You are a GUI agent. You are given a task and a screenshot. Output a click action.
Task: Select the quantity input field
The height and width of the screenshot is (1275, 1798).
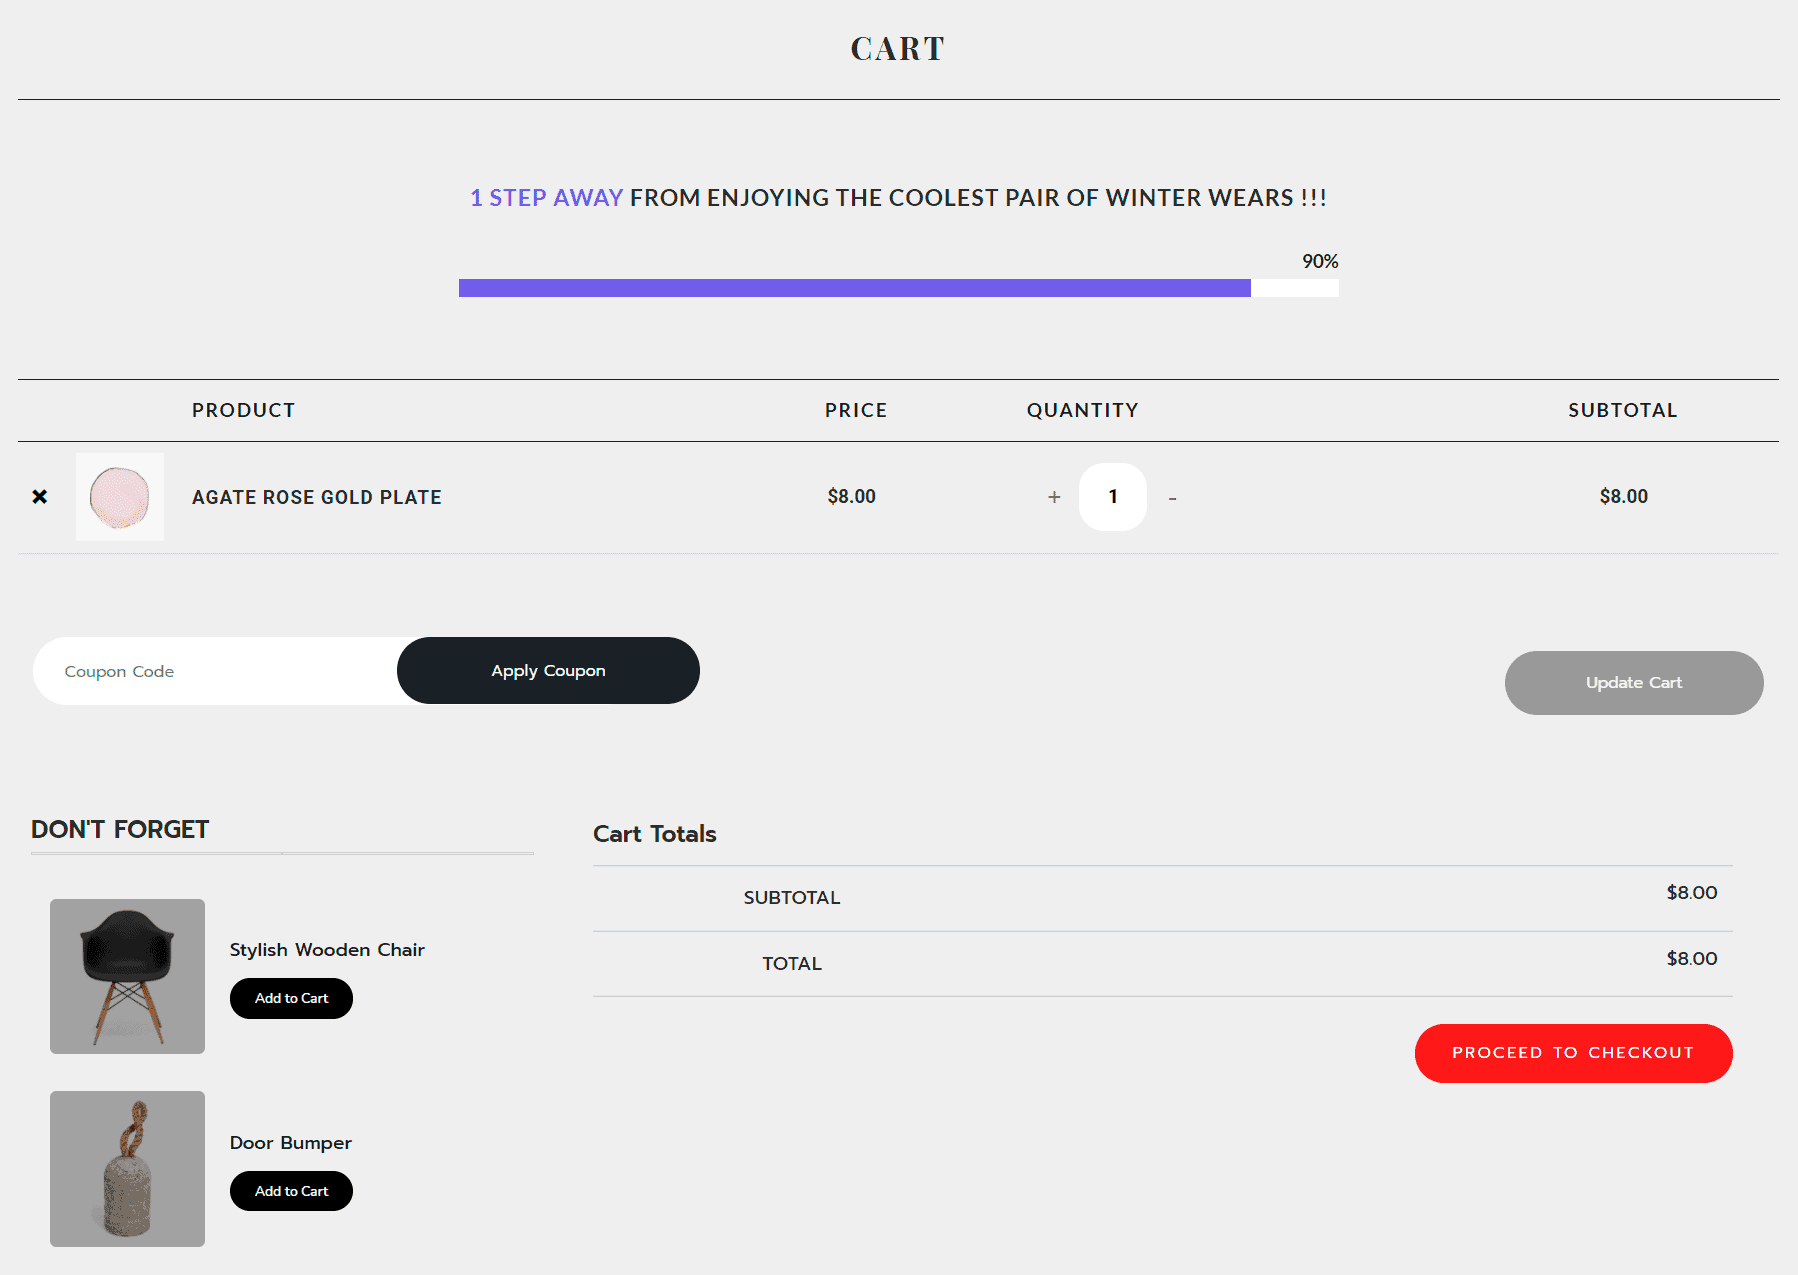[x=1112, y=496]
